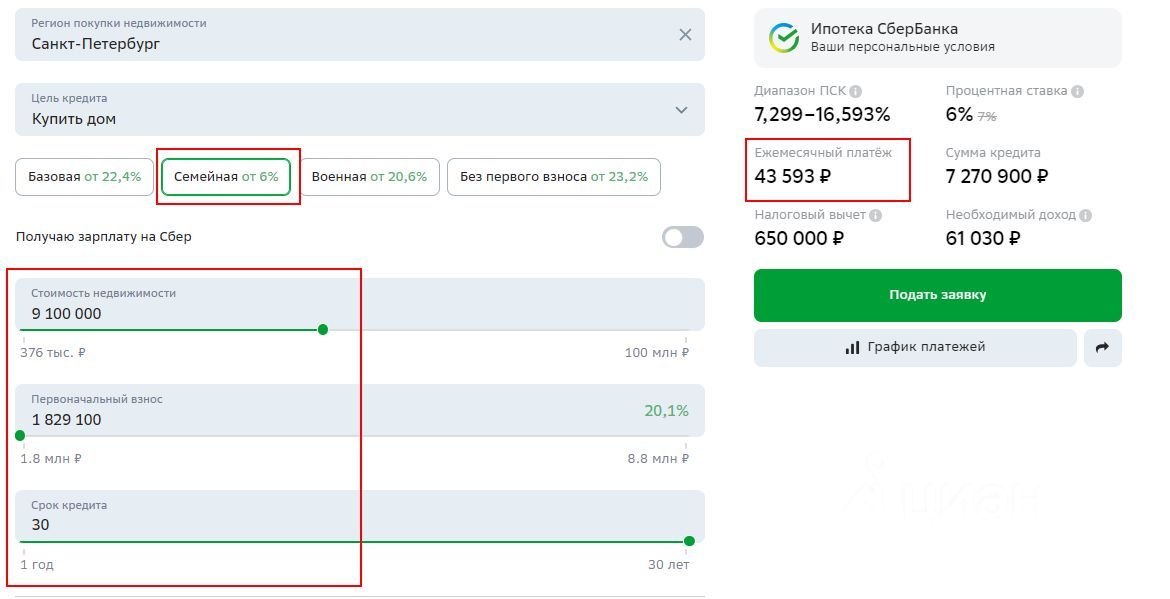Edit the Стоимость недвижимости value field
This screenshot has width=1170, height=599.
click(x=360, y=304)
